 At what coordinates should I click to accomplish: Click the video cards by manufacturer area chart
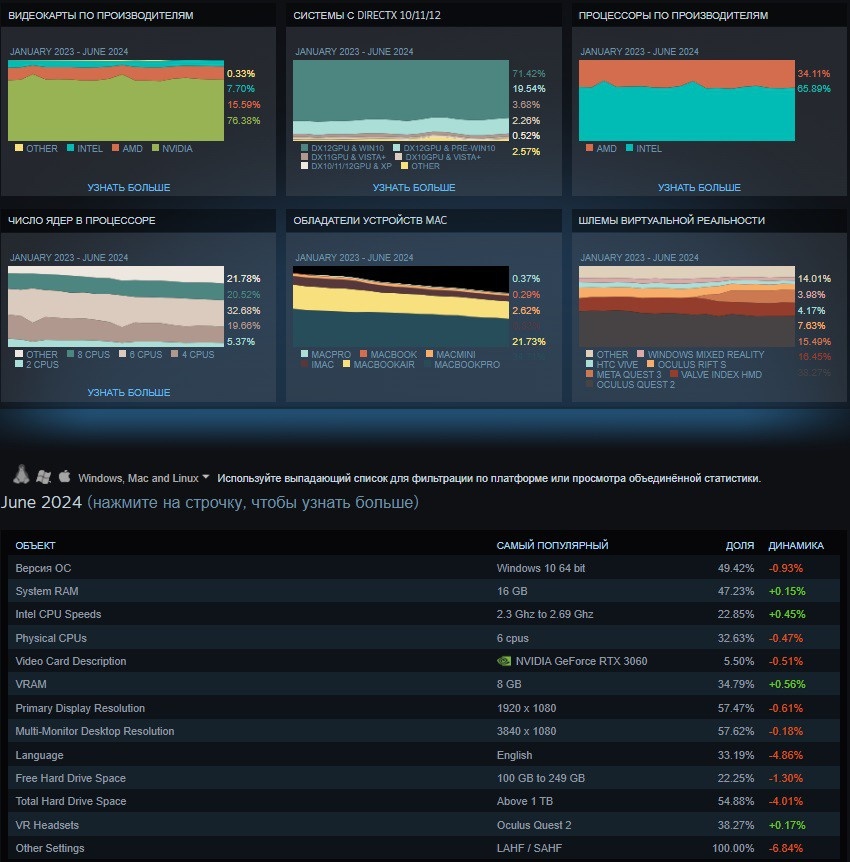[x=116, y=101]
